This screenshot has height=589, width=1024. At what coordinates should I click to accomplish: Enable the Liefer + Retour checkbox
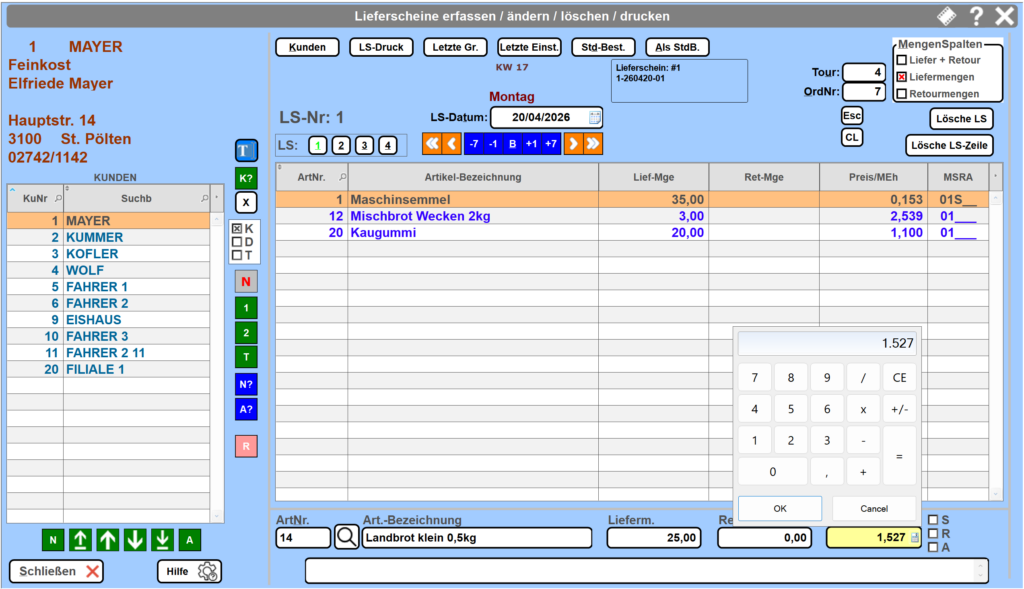(x=902, y=60)
